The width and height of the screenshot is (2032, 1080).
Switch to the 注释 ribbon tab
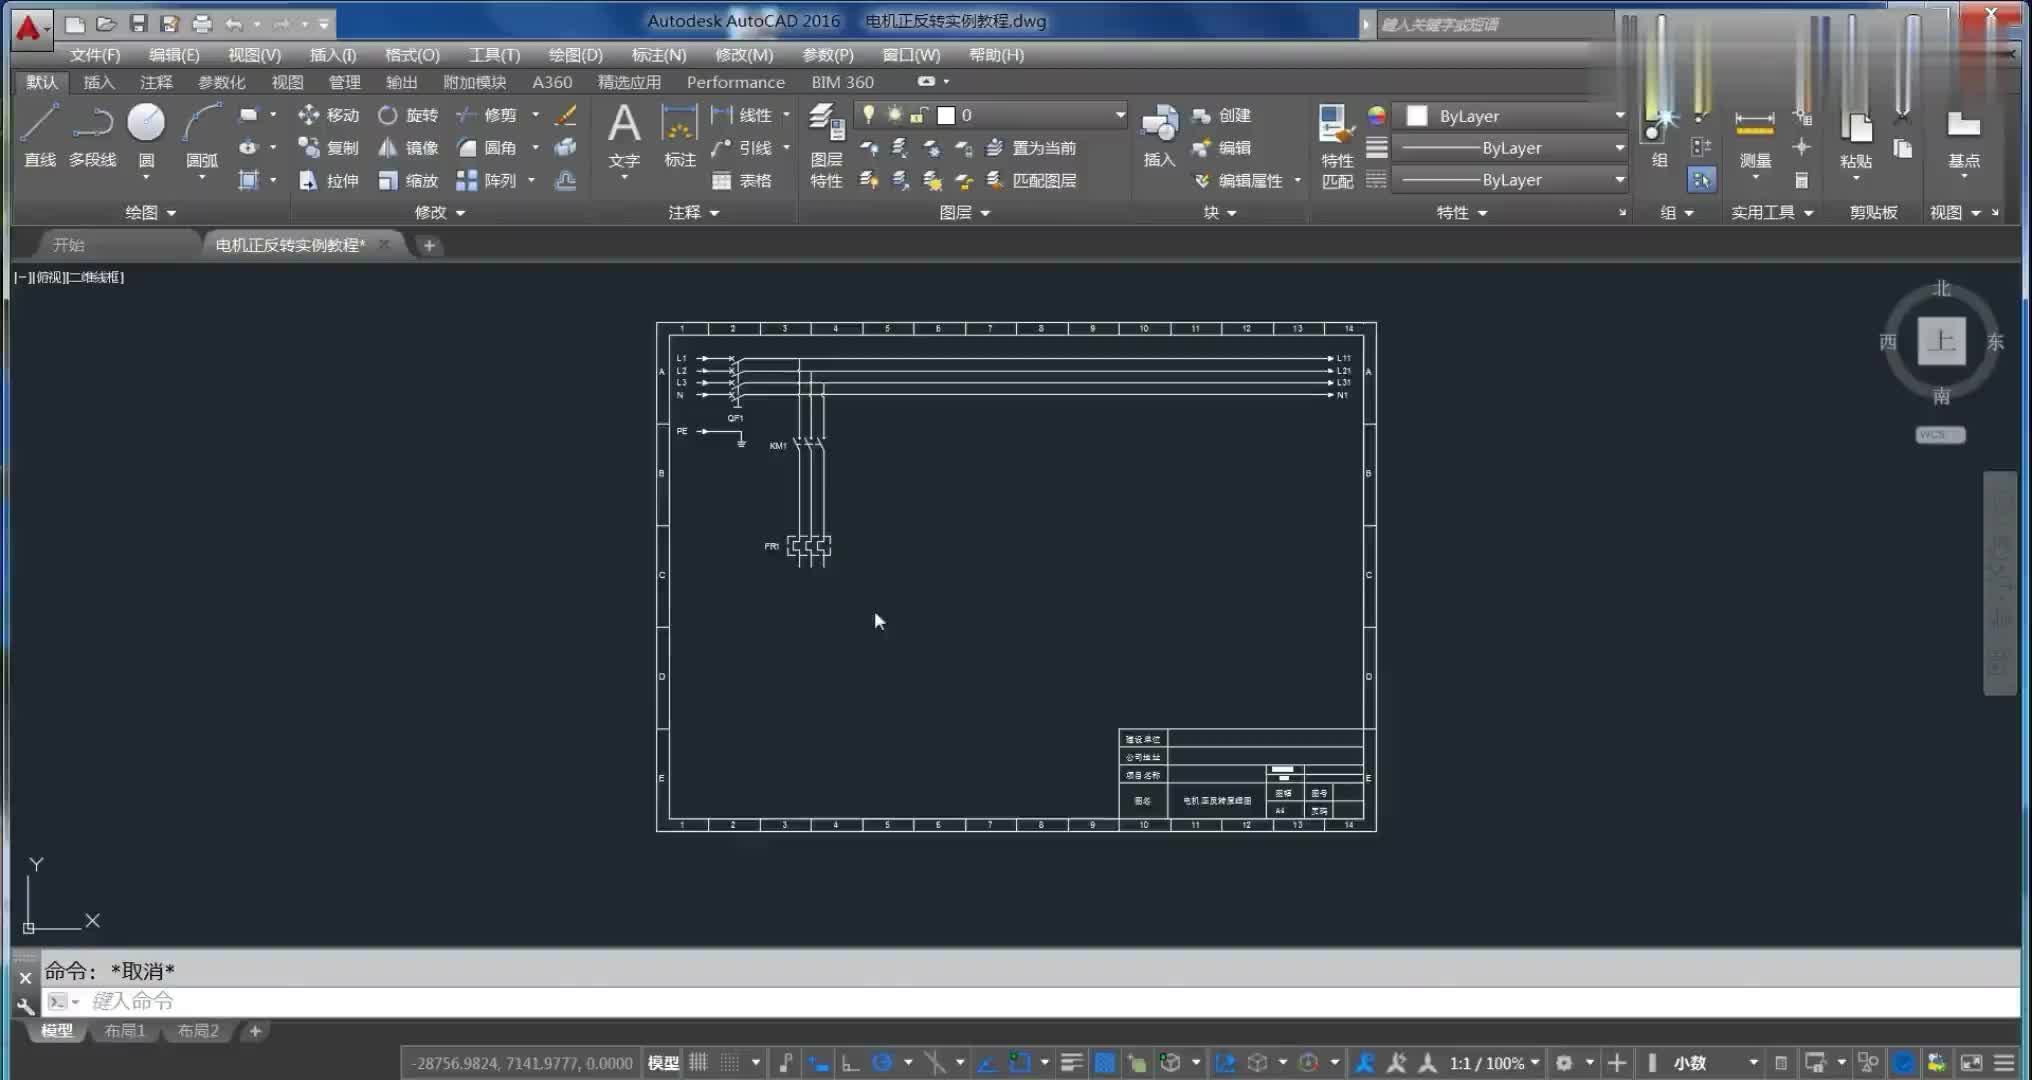pyautogui.click(x=156, y=82)
